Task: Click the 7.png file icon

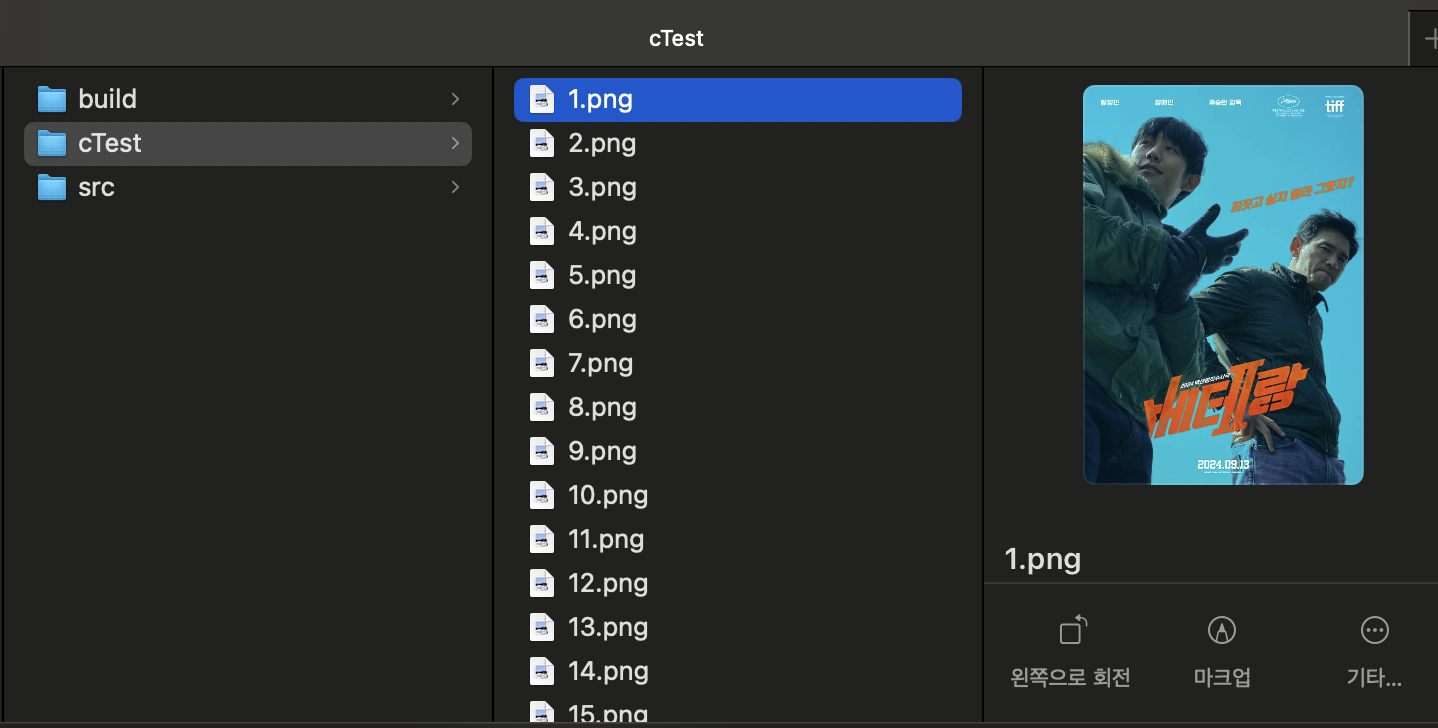Action: click(542, 363)
